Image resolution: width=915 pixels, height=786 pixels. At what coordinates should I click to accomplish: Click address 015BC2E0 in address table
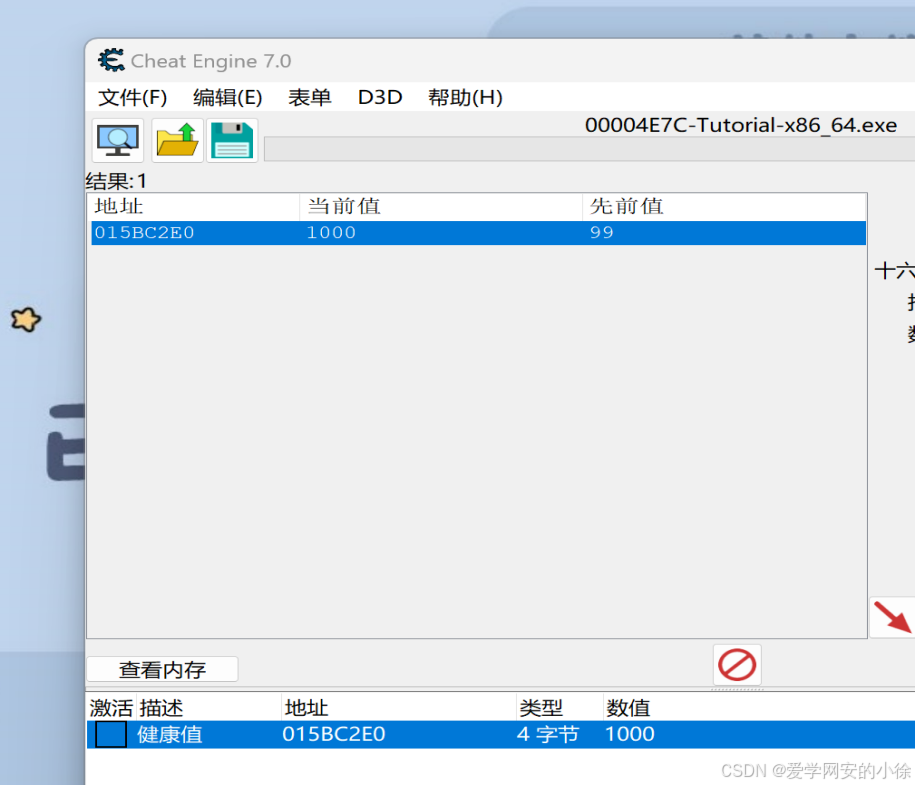coord(334,734)
